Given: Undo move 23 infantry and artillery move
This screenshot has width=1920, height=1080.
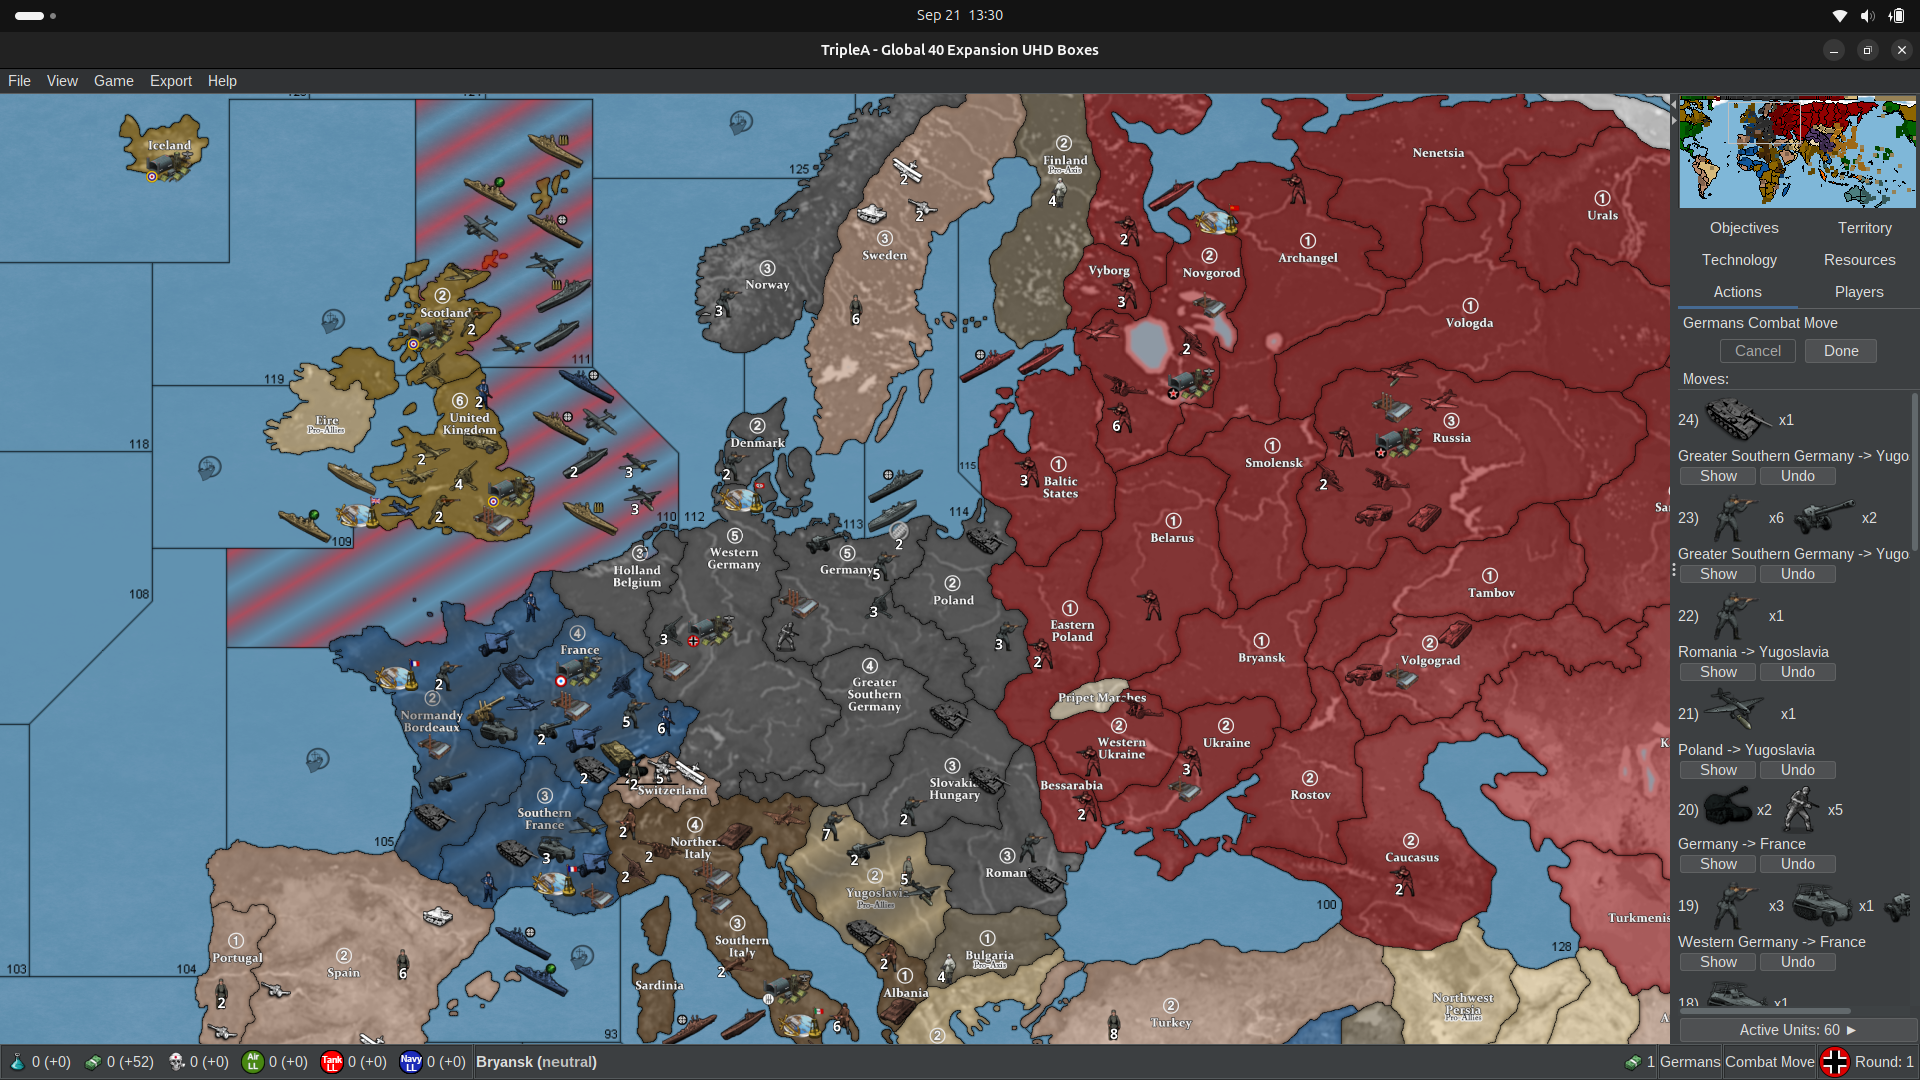Looking at the screenshot, I should click(1797, 574).
